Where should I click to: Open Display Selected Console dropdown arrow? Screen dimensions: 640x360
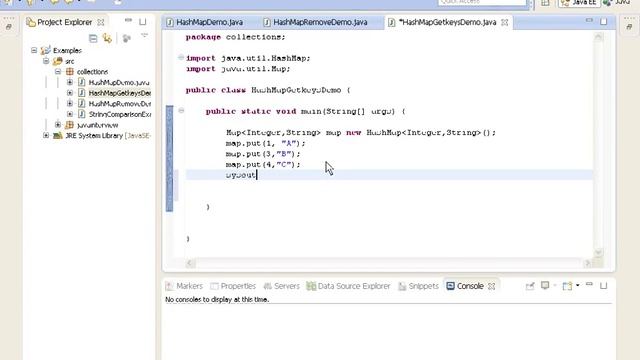pyautogui.click(x=555, y=286)
